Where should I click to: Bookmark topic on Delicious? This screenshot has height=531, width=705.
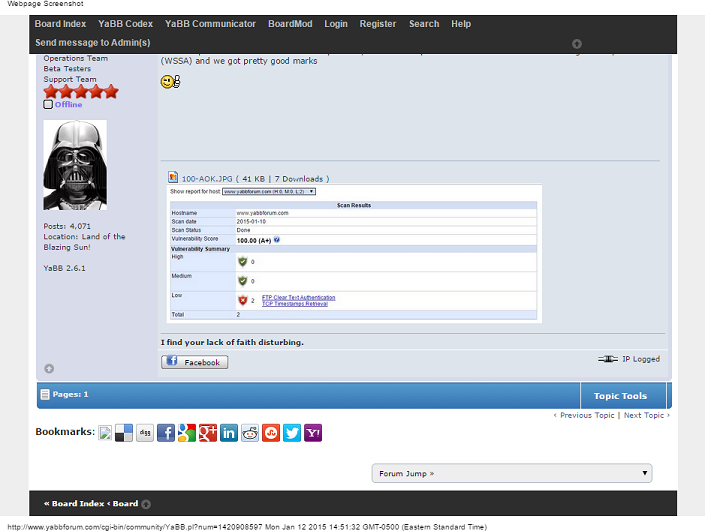(124, 433)
